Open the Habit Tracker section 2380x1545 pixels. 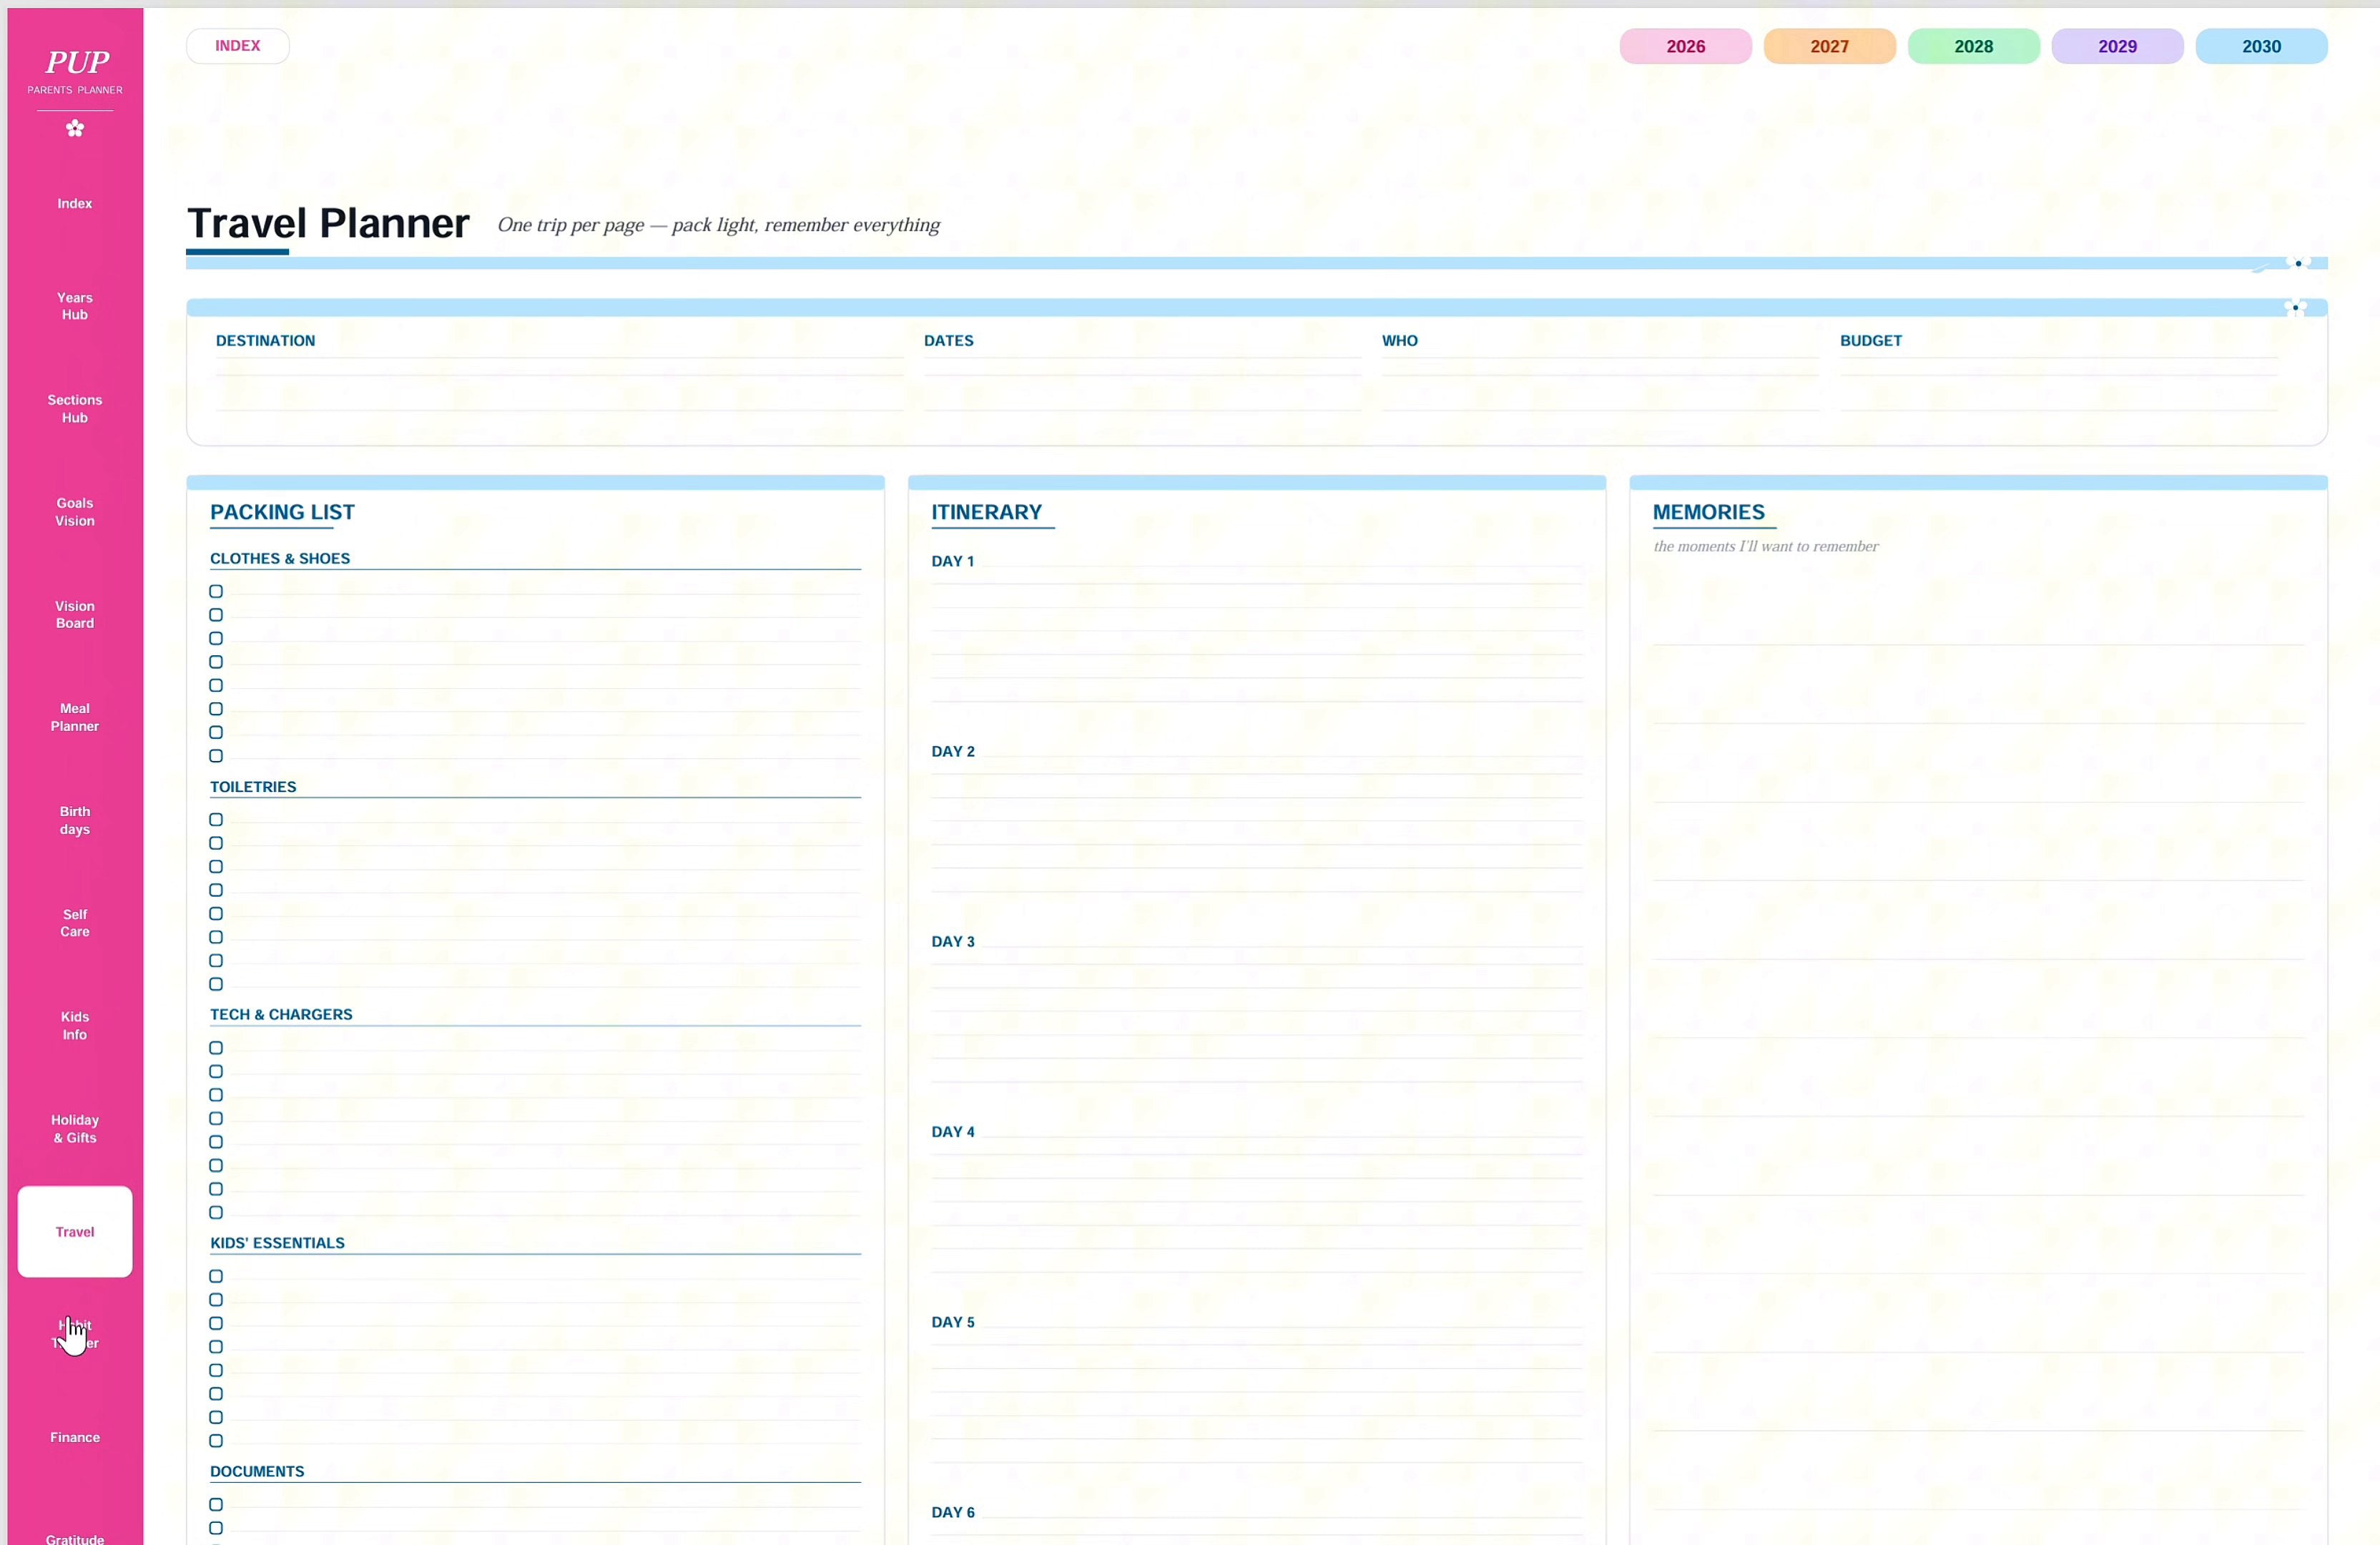(75, 1334)
